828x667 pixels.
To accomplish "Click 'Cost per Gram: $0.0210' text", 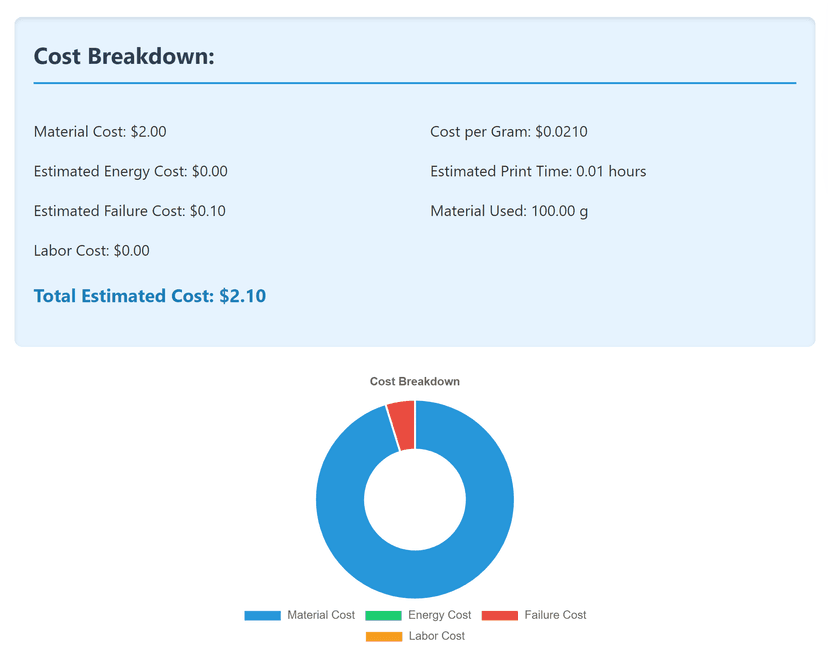I will (x=509, y=131).
